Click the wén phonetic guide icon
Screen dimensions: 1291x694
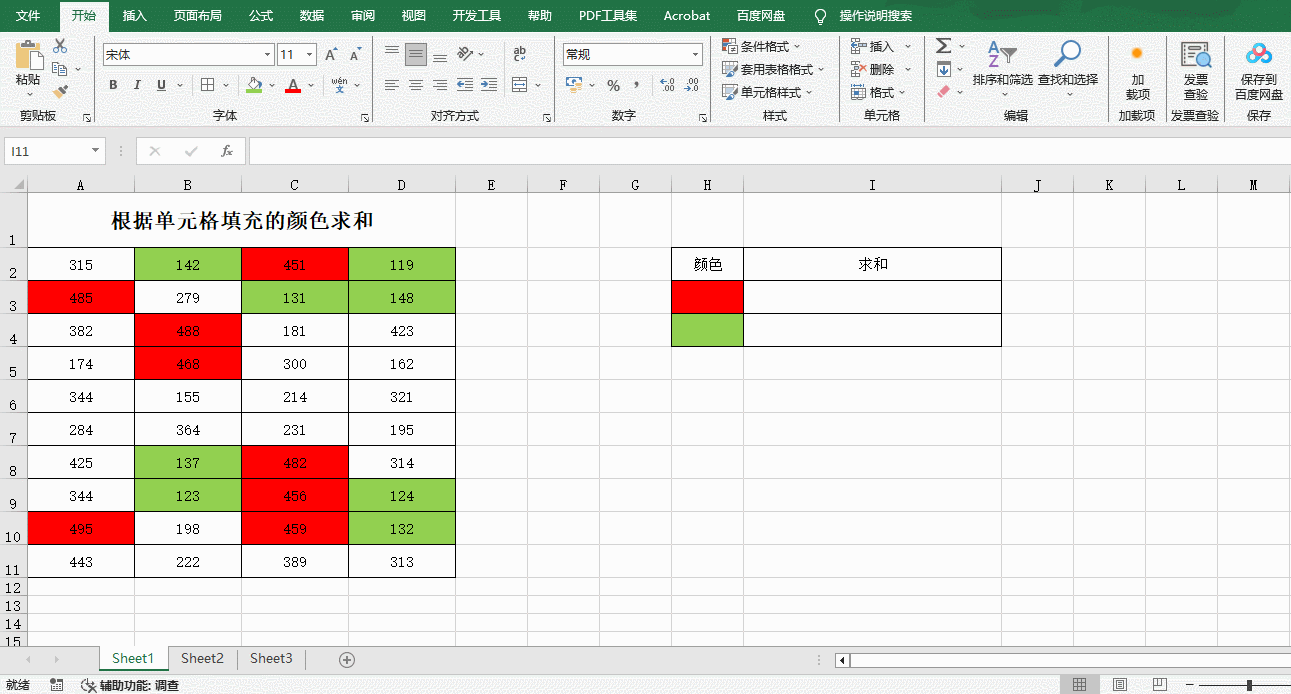click(x=340, y=85)
